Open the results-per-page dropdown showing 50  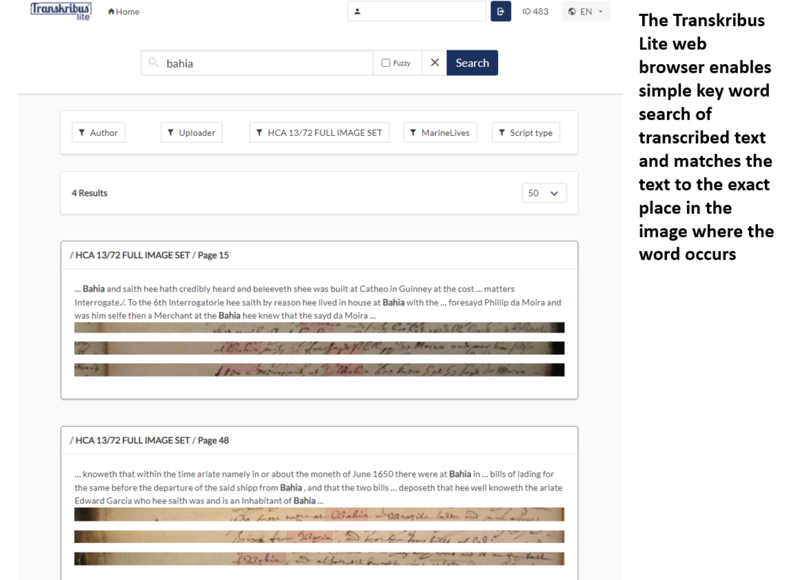pyautogui.click(x=543, y=192)
